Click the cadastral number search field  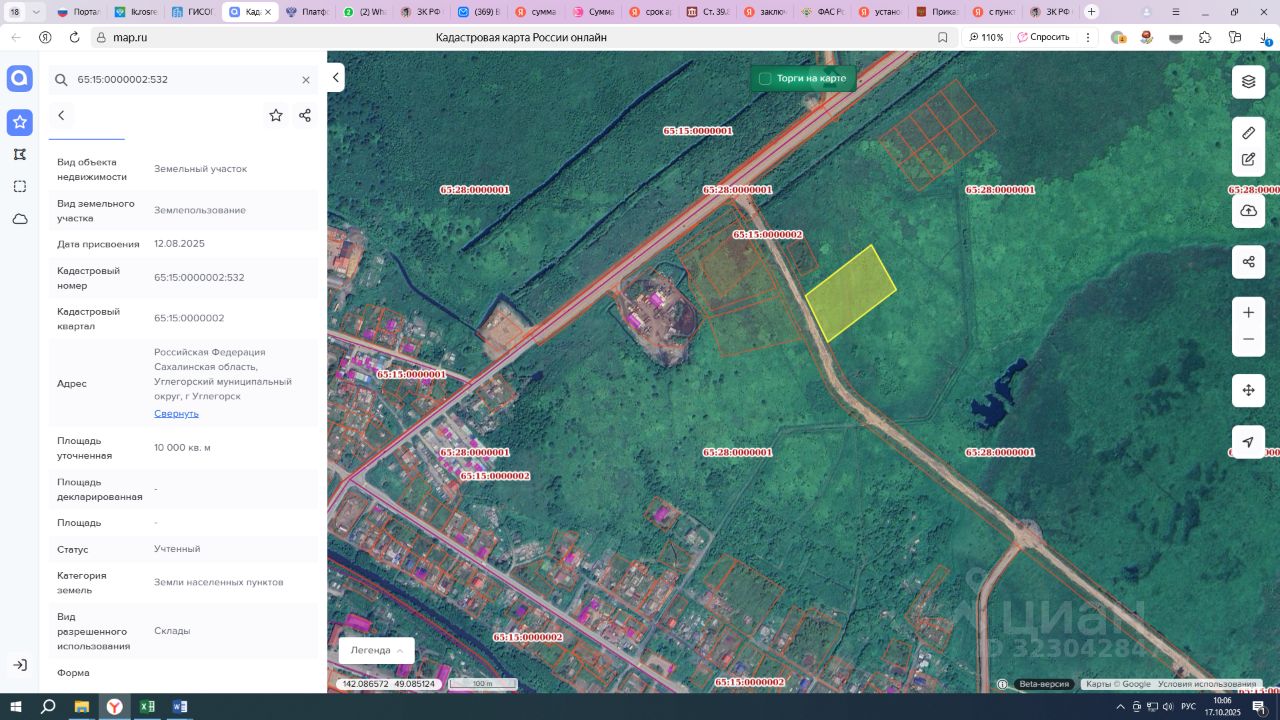pyautogui.click(x=180, y=80)
